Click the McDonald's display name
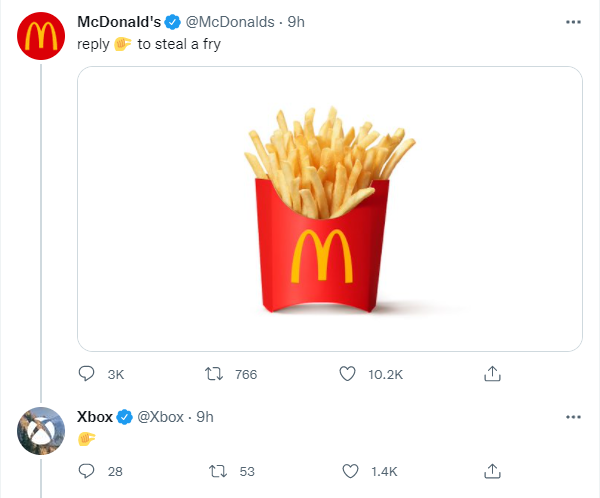 pos(119,22)
